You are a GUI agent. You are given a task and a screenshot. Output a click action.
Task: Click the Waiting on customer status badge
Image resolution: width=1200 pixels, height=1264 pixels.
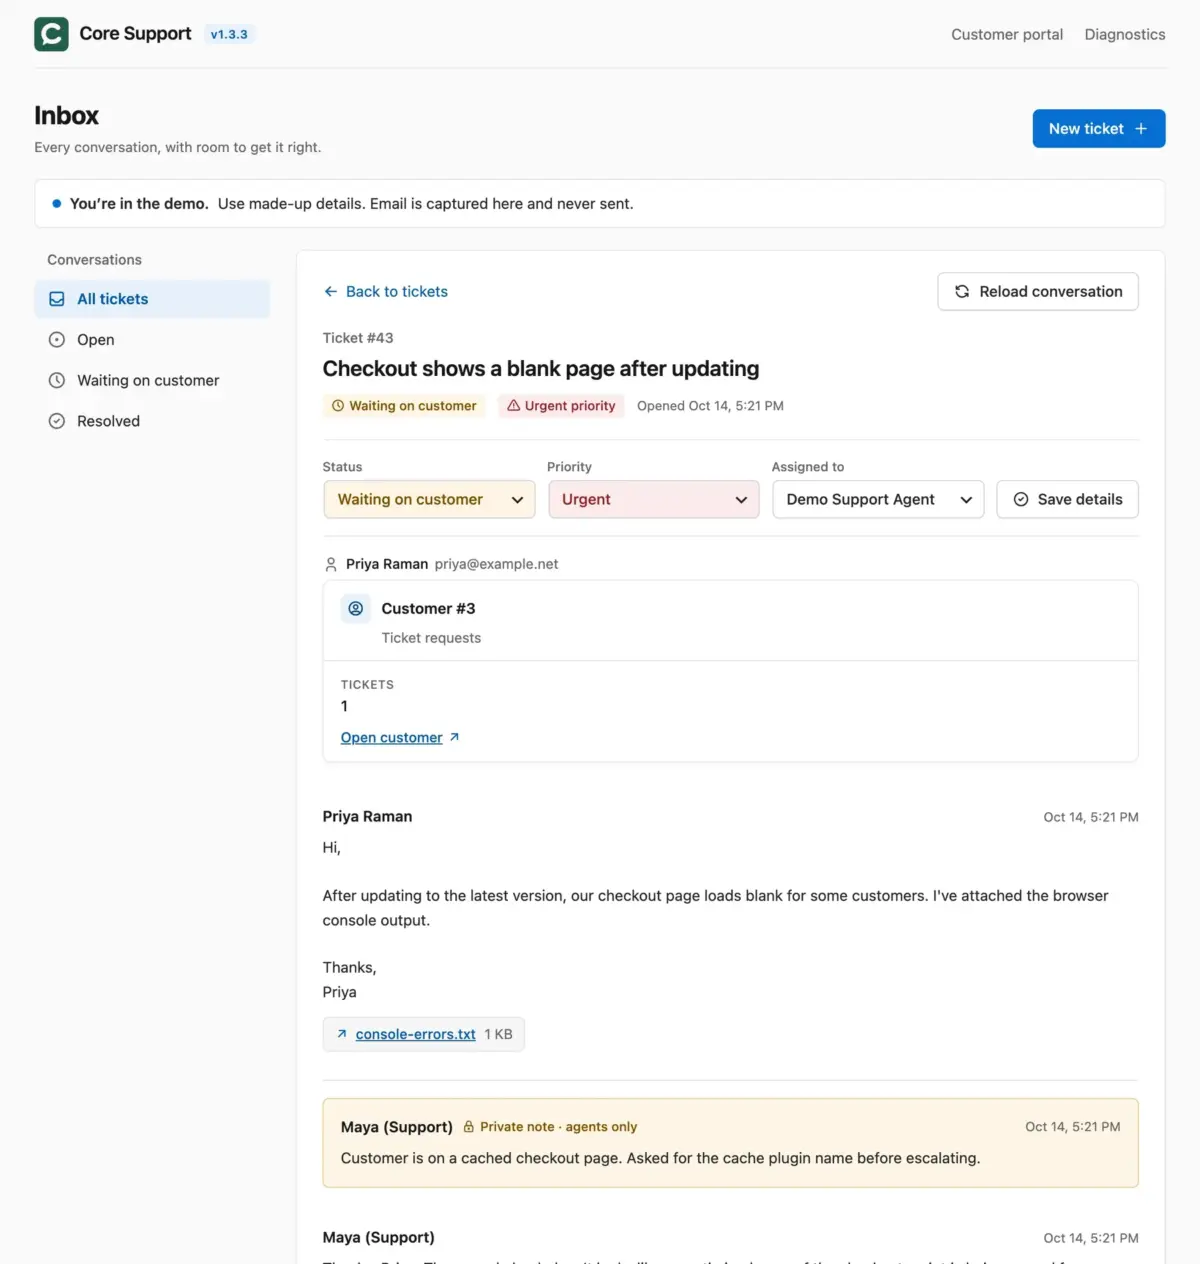pyautogui.click(x=404, y=406)
